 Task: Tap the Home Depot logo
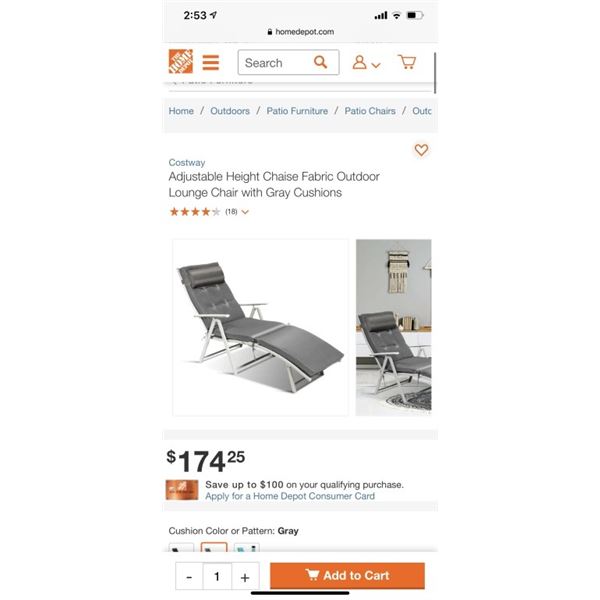tap(181, 61)
